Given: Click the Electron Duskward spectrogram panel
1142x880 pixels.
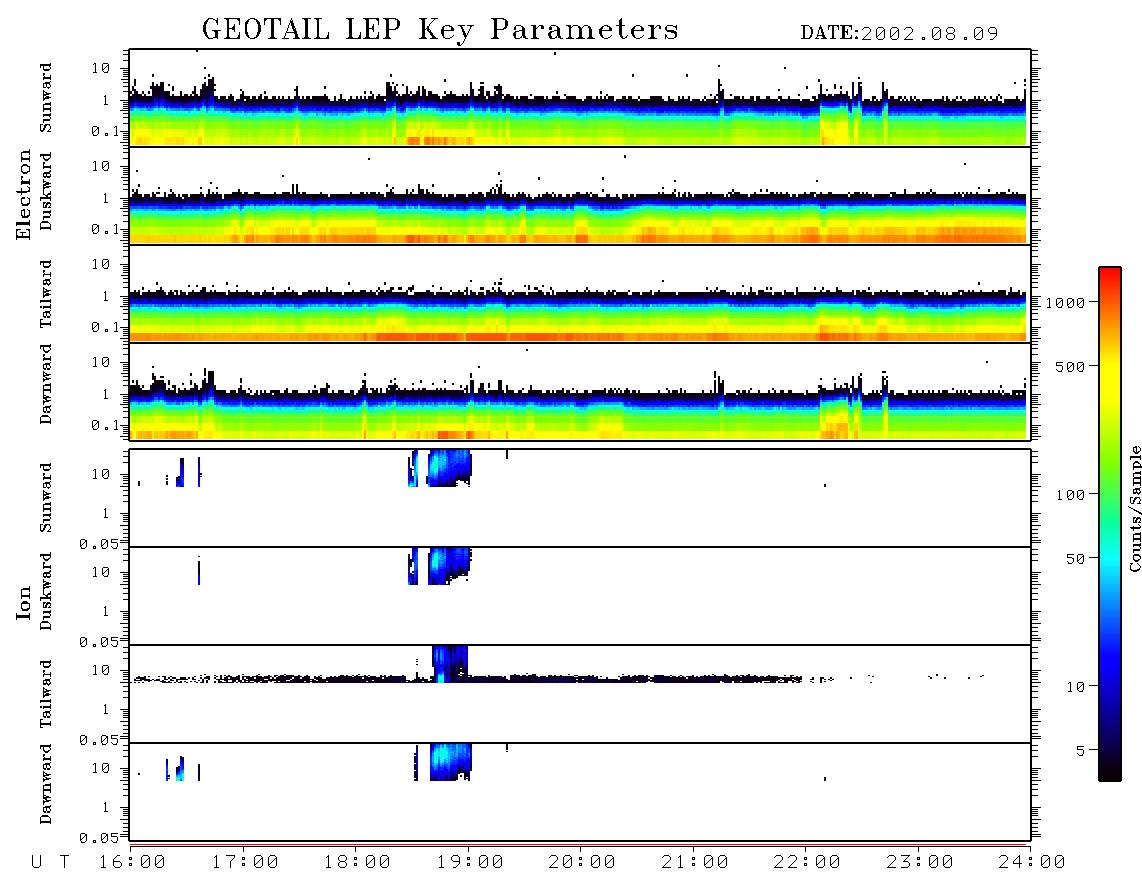Looking at the screenshot, I should point(580,195).
